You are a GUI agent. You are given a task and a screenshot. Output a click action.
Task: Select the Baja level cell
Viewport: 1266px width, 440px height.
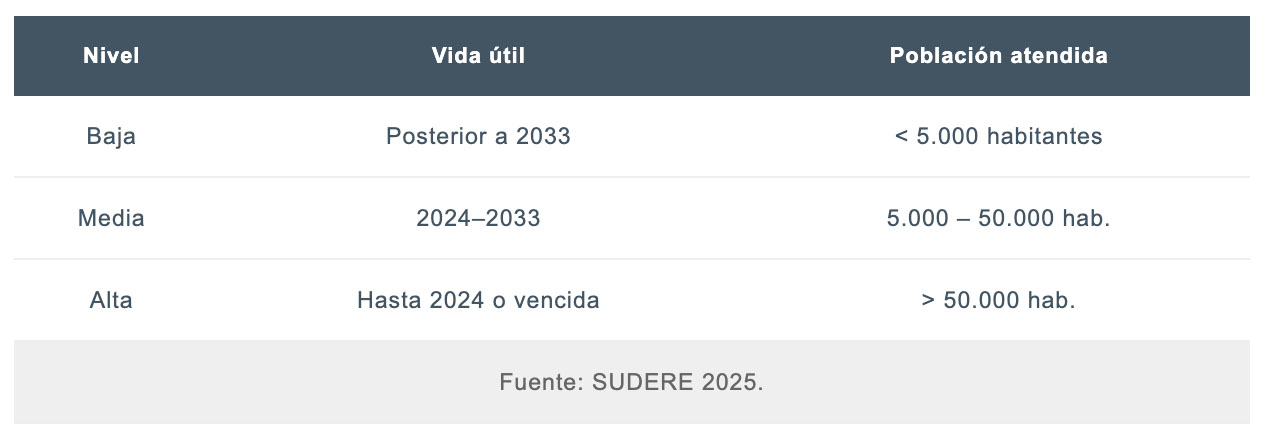click(x=111, y=137)
